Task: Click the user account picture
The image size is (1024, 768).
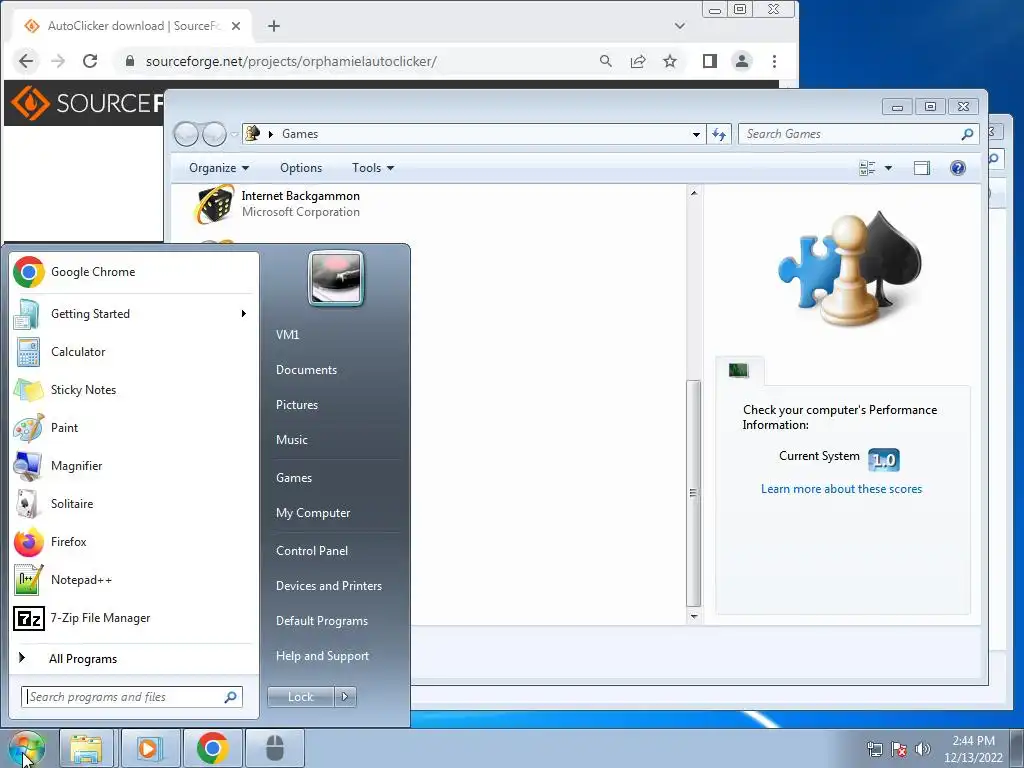Action: [x=336, y=278]
